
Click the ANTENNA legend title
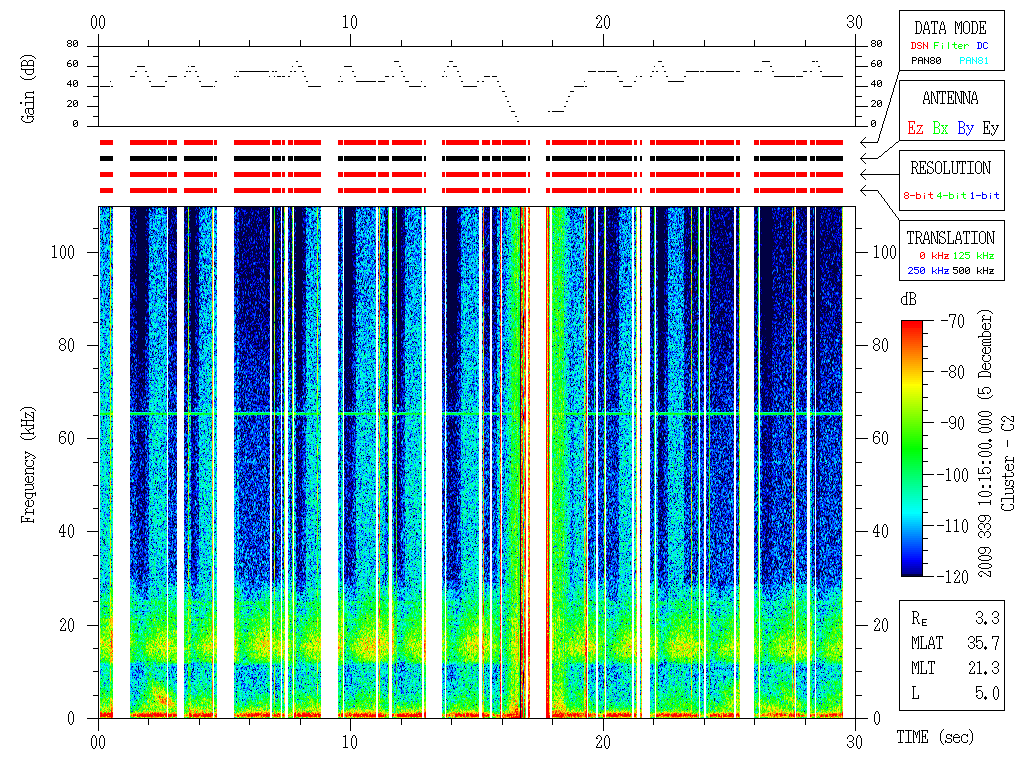pyautogui.click(x=950, y=98)
